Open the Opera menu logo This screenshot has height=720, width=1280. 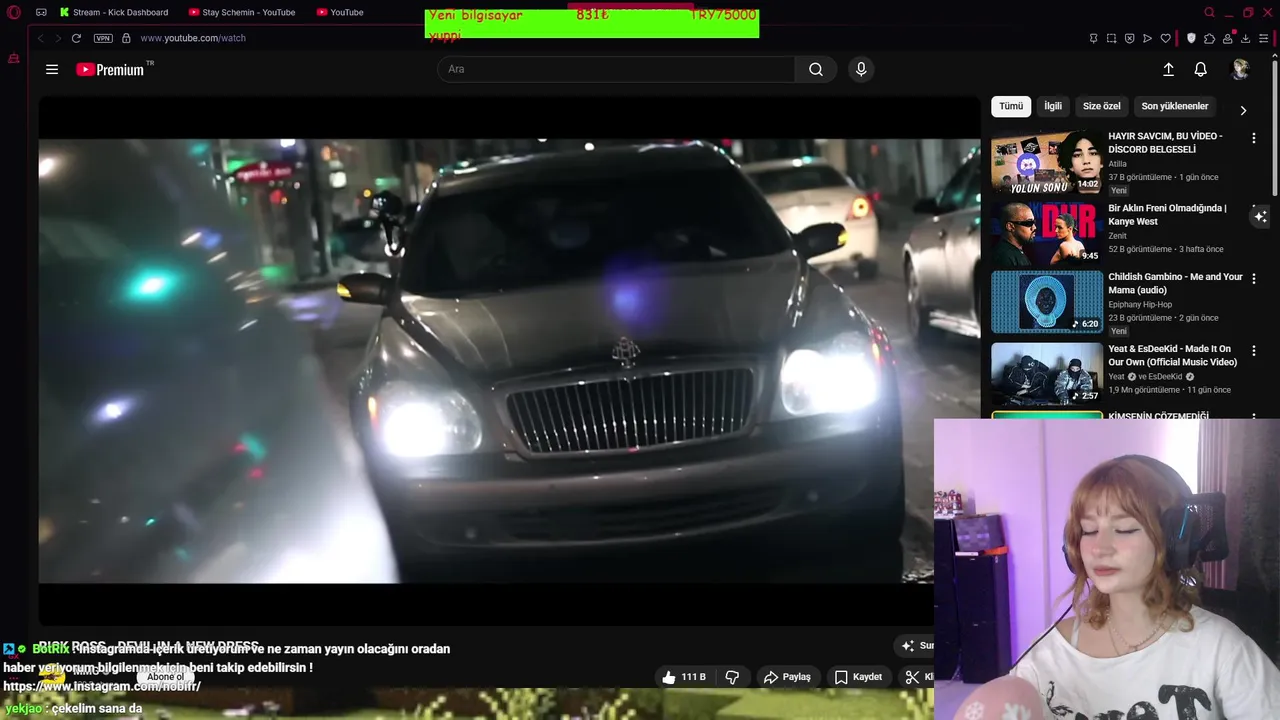13,12
